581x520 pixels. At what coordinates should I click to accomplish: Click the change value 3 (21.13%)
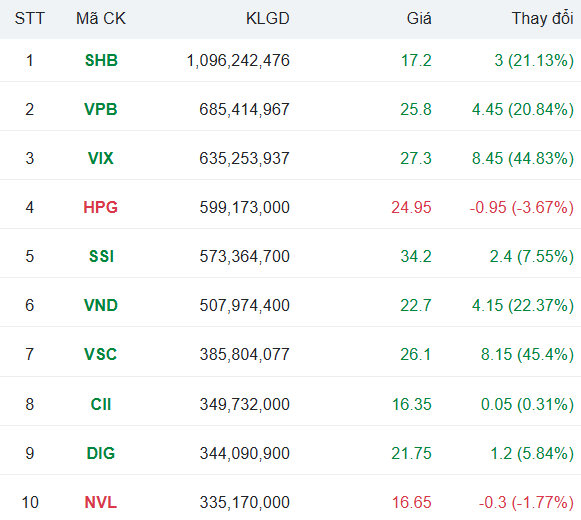[x=534, y=60]
